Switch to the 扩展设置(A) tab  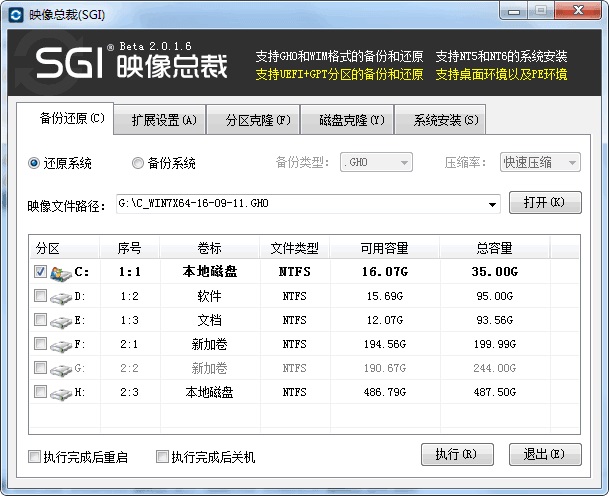(164, 121)
